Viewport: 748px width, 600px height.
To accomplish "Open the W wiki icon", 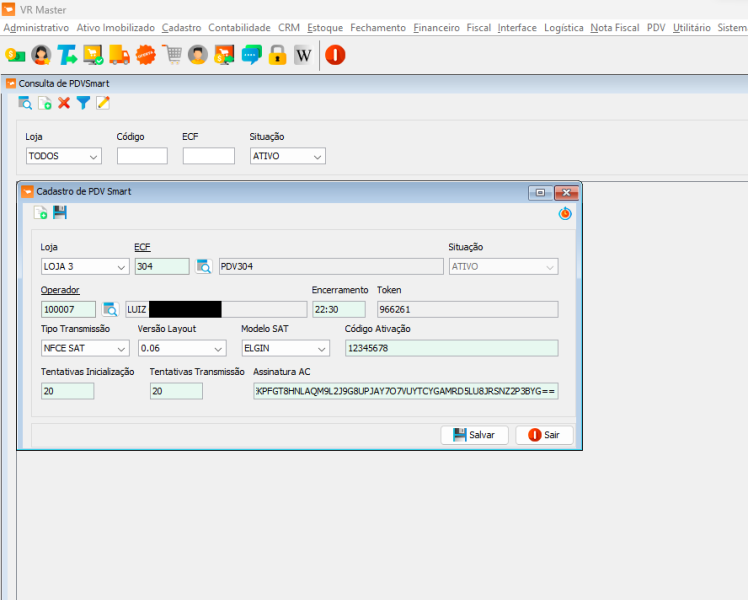I will click(303, 55).
